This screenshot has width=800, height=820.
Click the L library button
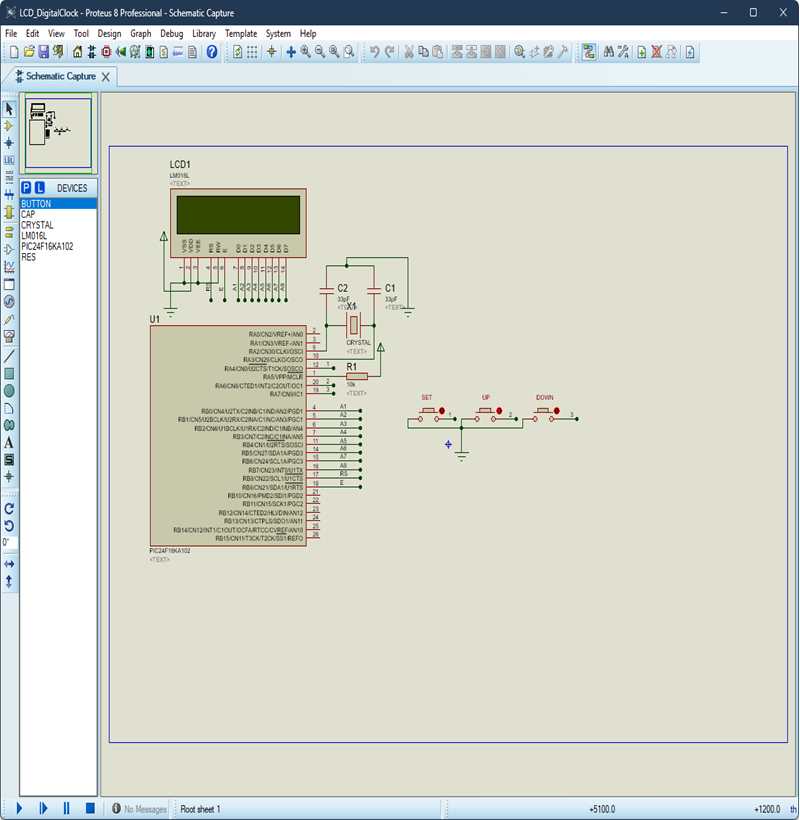click(x=38, y=187)
